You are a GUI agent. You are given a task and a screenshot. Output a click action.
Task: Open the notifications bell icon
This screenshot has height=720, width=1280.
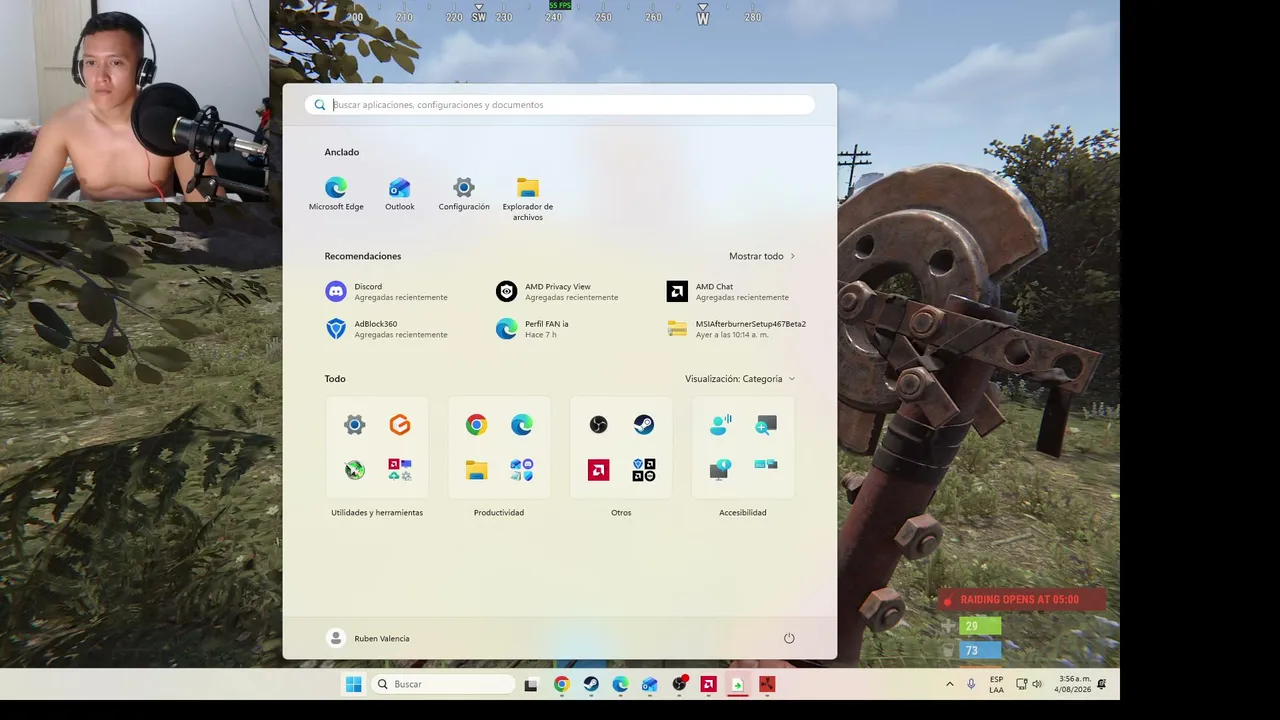coord(1102,684)
